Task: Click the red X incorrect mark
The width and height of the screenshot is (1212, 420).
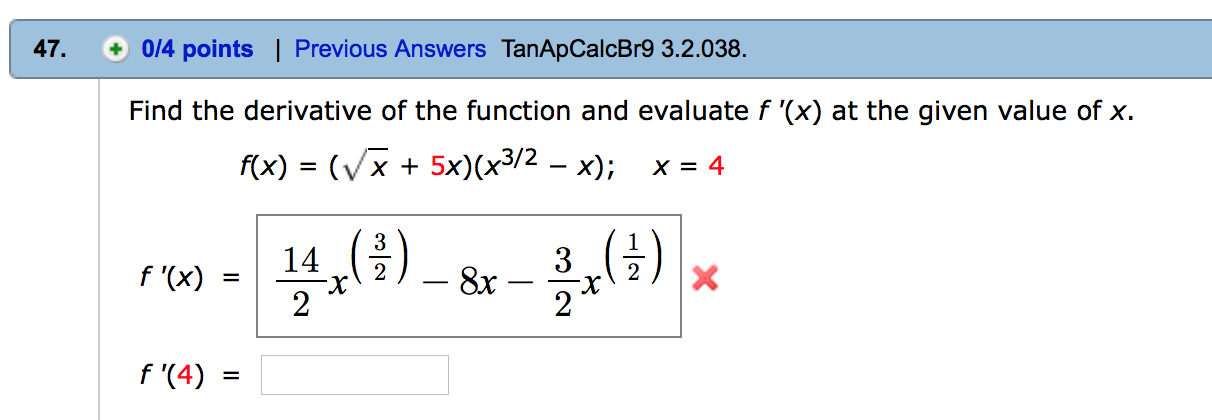Action: coord(704,282)
